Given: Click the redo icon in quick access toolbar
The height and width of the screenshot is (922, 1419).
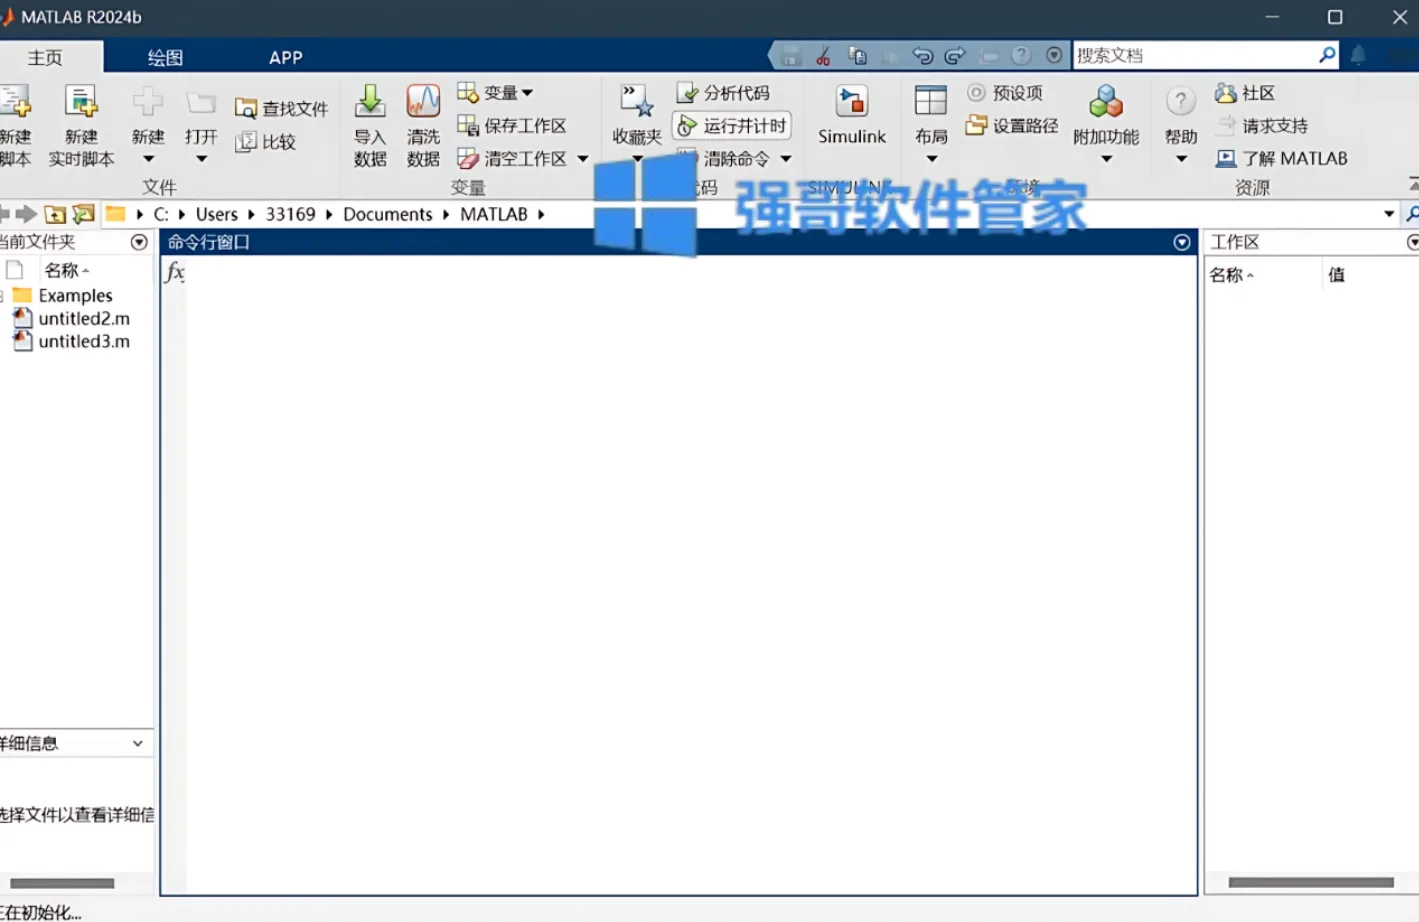Looking at the screenshot, I should [955, 56].
